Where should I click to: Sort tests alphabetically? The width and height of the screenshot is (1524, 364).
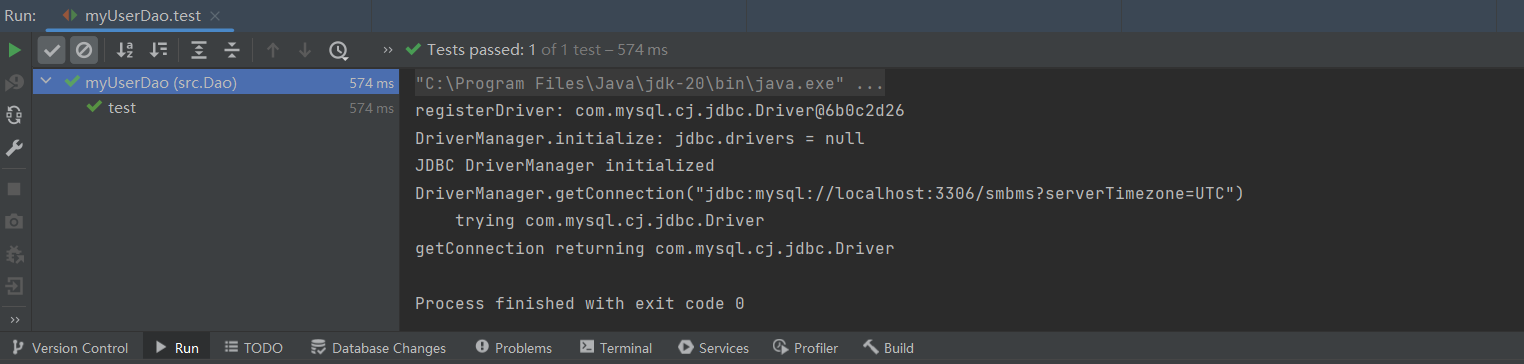[125, 50]
